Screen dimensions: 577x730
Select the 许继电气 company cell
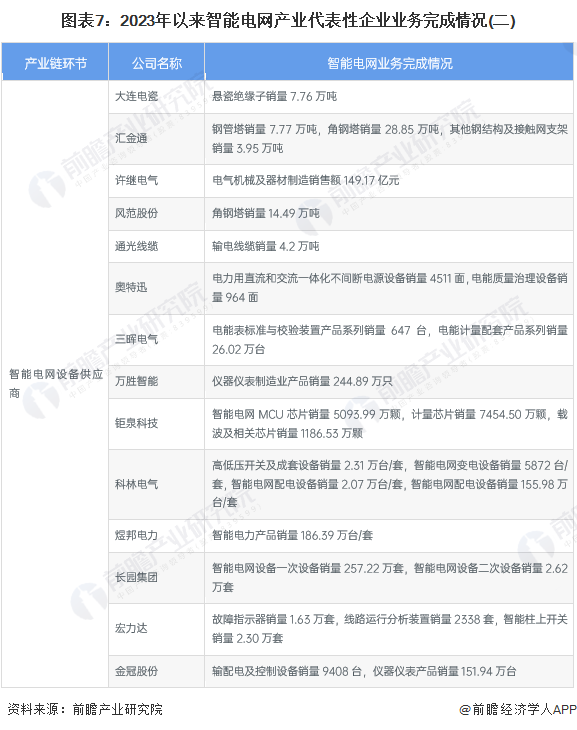156,181
